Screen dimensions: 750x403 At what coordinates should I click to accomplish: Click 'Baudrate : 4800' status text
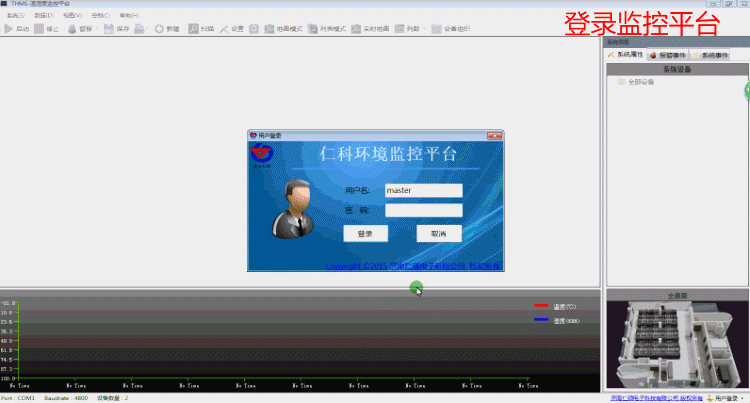pos(66,398)
